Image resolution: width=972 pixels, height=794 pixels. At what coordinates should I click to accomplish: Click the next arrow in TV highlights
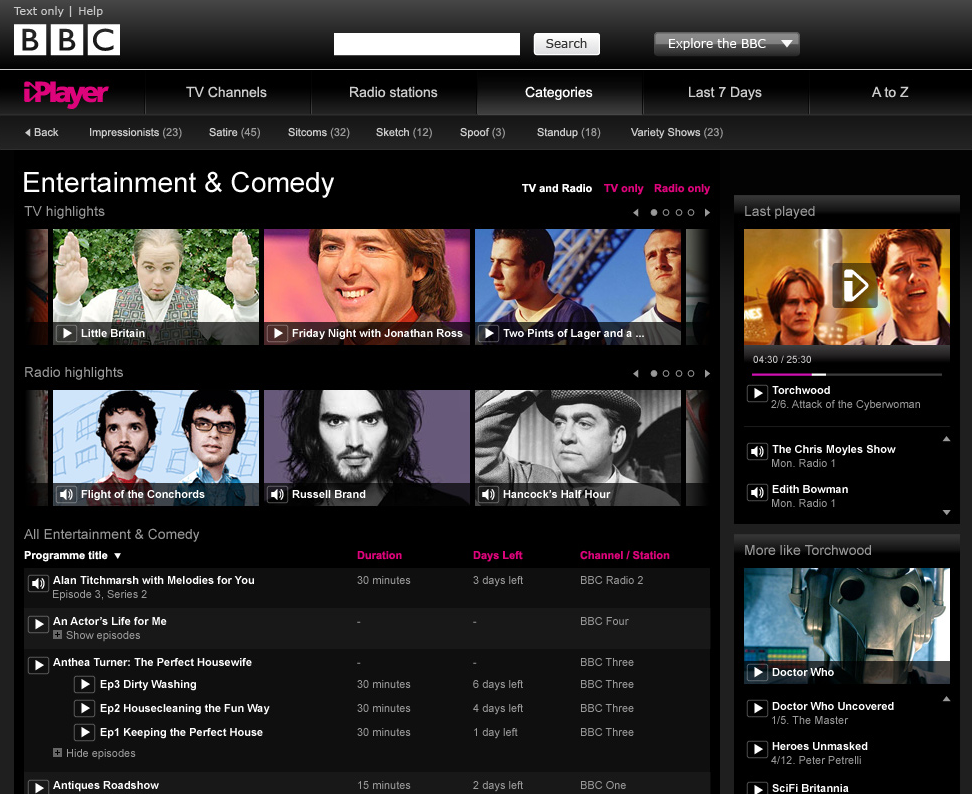[x=707, y=212]
